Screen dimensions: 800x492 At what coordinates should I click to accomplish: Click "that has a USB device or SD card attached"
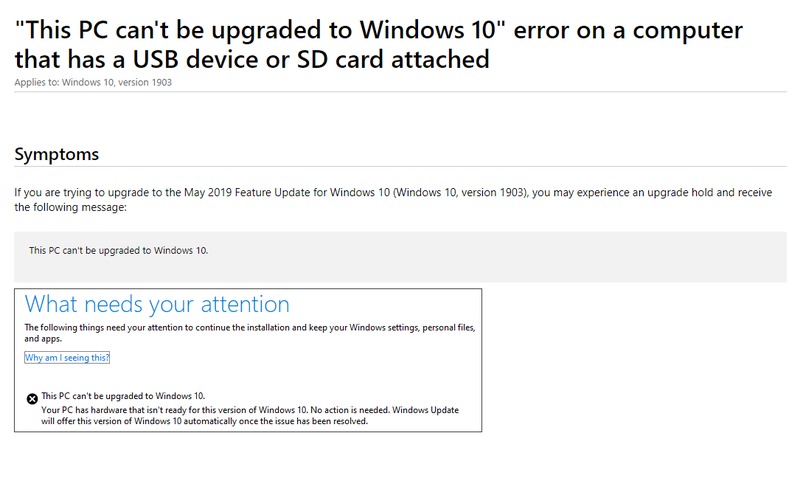252,59
